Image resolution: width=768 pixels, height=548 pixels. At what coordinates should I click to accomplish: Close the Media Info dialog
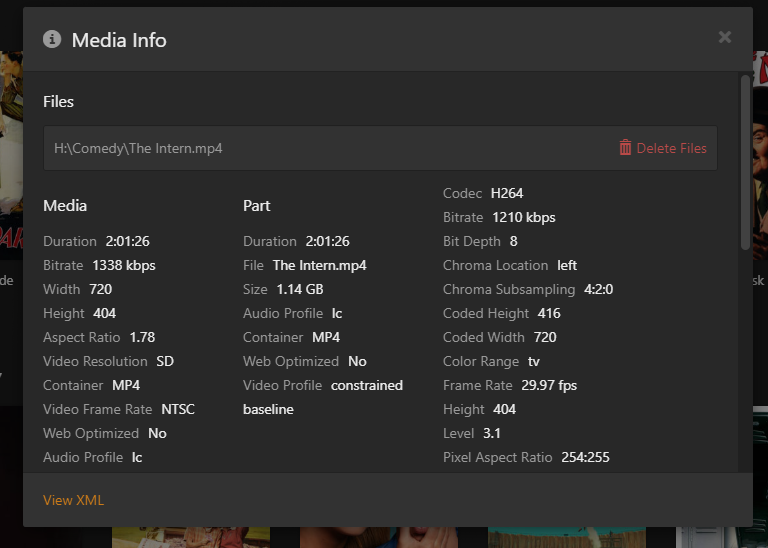click(725, 37)
